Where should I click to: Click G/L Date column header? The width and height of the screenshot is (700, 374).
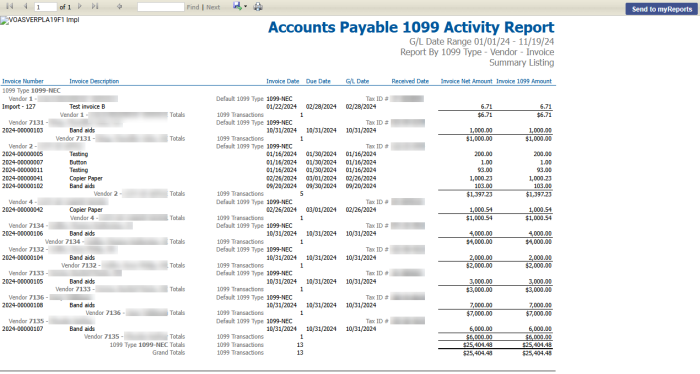click(x=357, y=81)
